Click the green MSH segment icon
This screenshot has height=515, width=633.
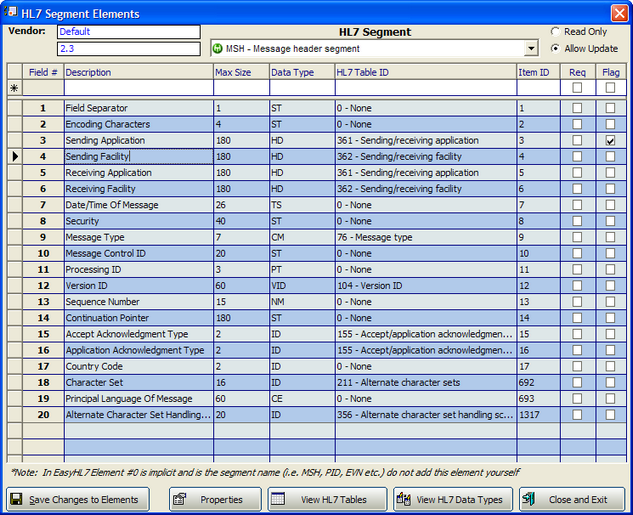(x=217, y=49)
